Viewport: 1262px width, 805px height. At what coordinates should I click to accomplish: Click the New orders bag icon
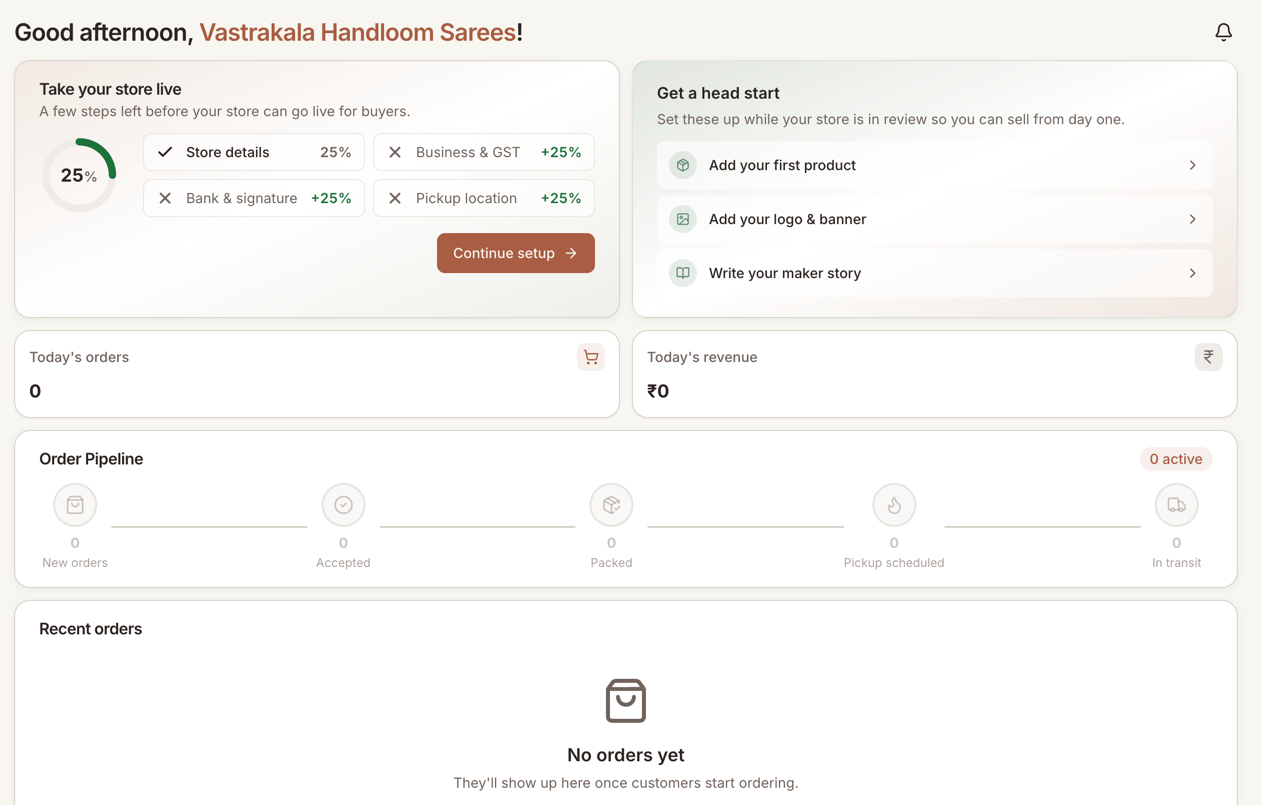(75, 505)
